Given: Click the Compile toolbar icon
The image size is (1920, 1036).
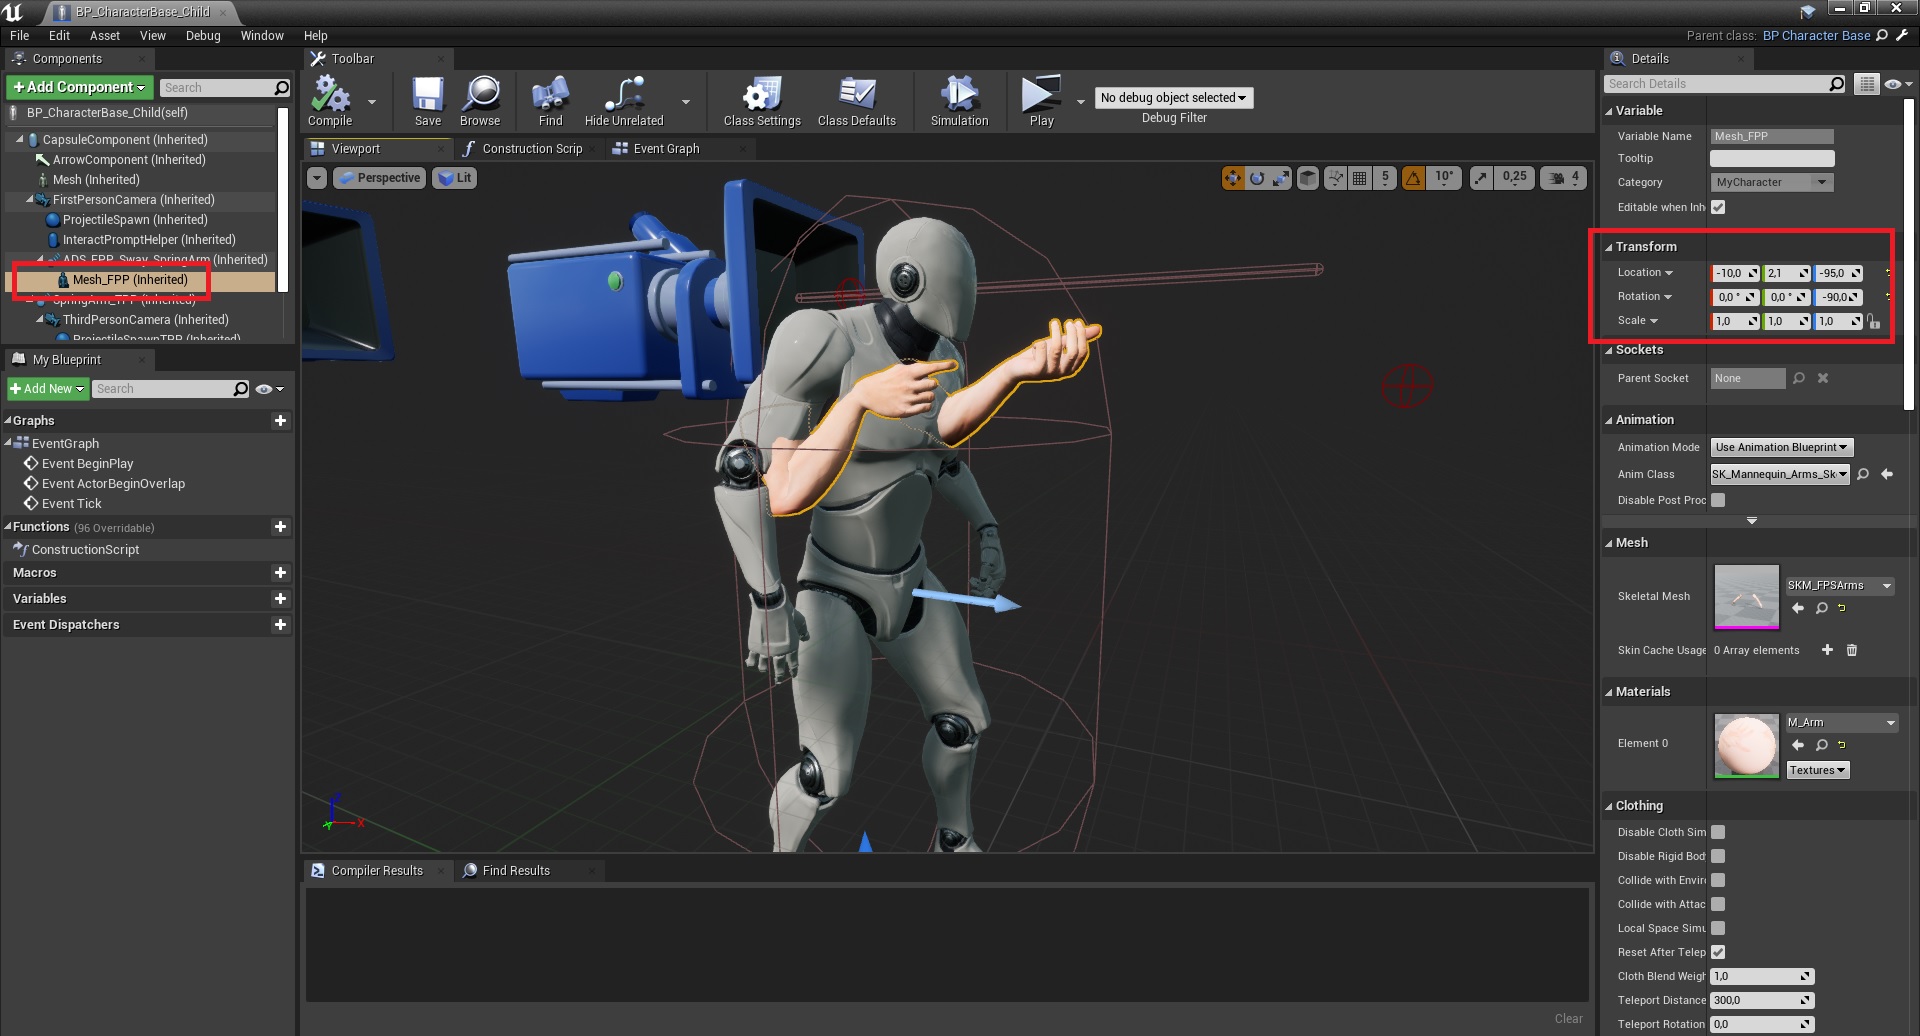Looking at the screenshot, I should (x=330, y=97).
